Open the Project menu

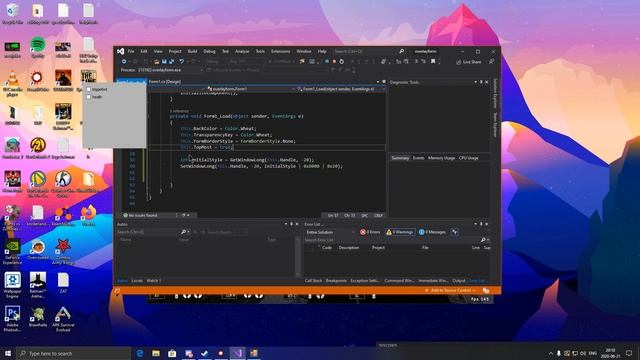pos(175,51)
